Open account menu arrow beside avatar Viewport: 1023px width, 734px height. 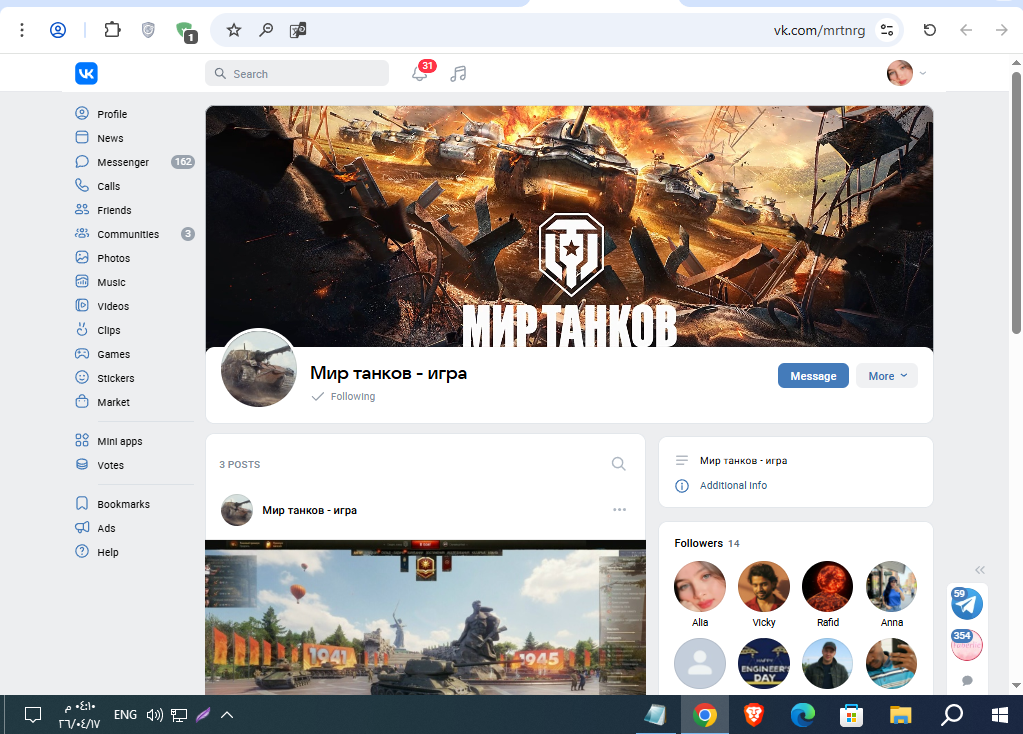click(923, 73)
